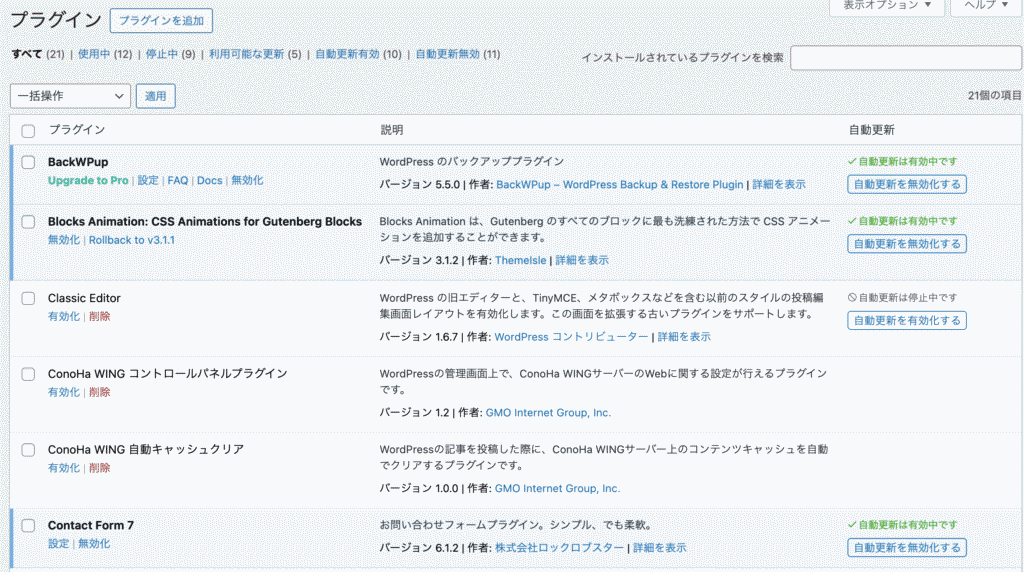Expand the 表示オプション panel

[x=886, y=6]
